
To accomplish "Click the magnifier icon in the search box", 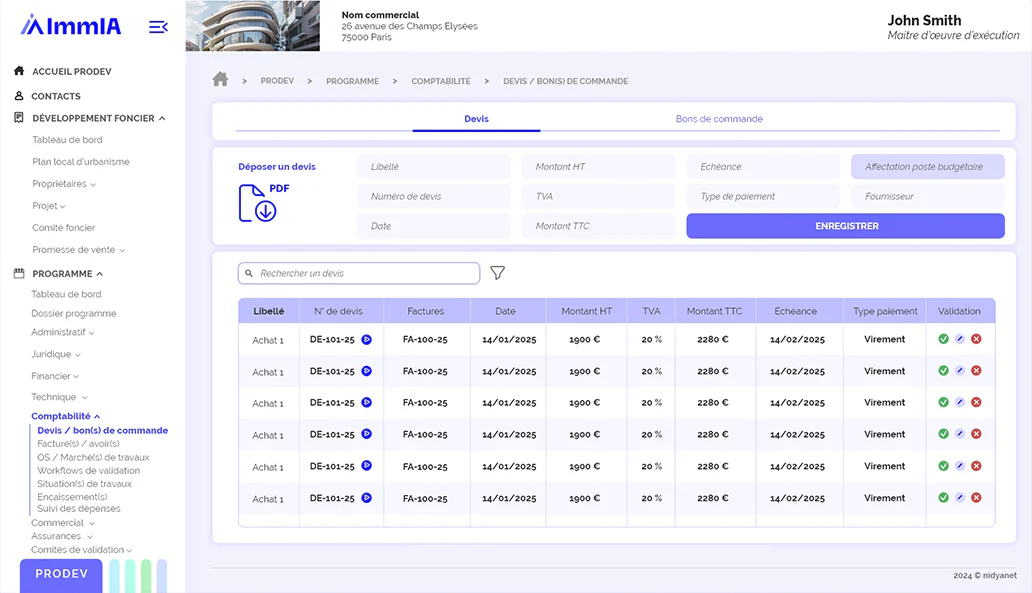I will tap(249, 273).
